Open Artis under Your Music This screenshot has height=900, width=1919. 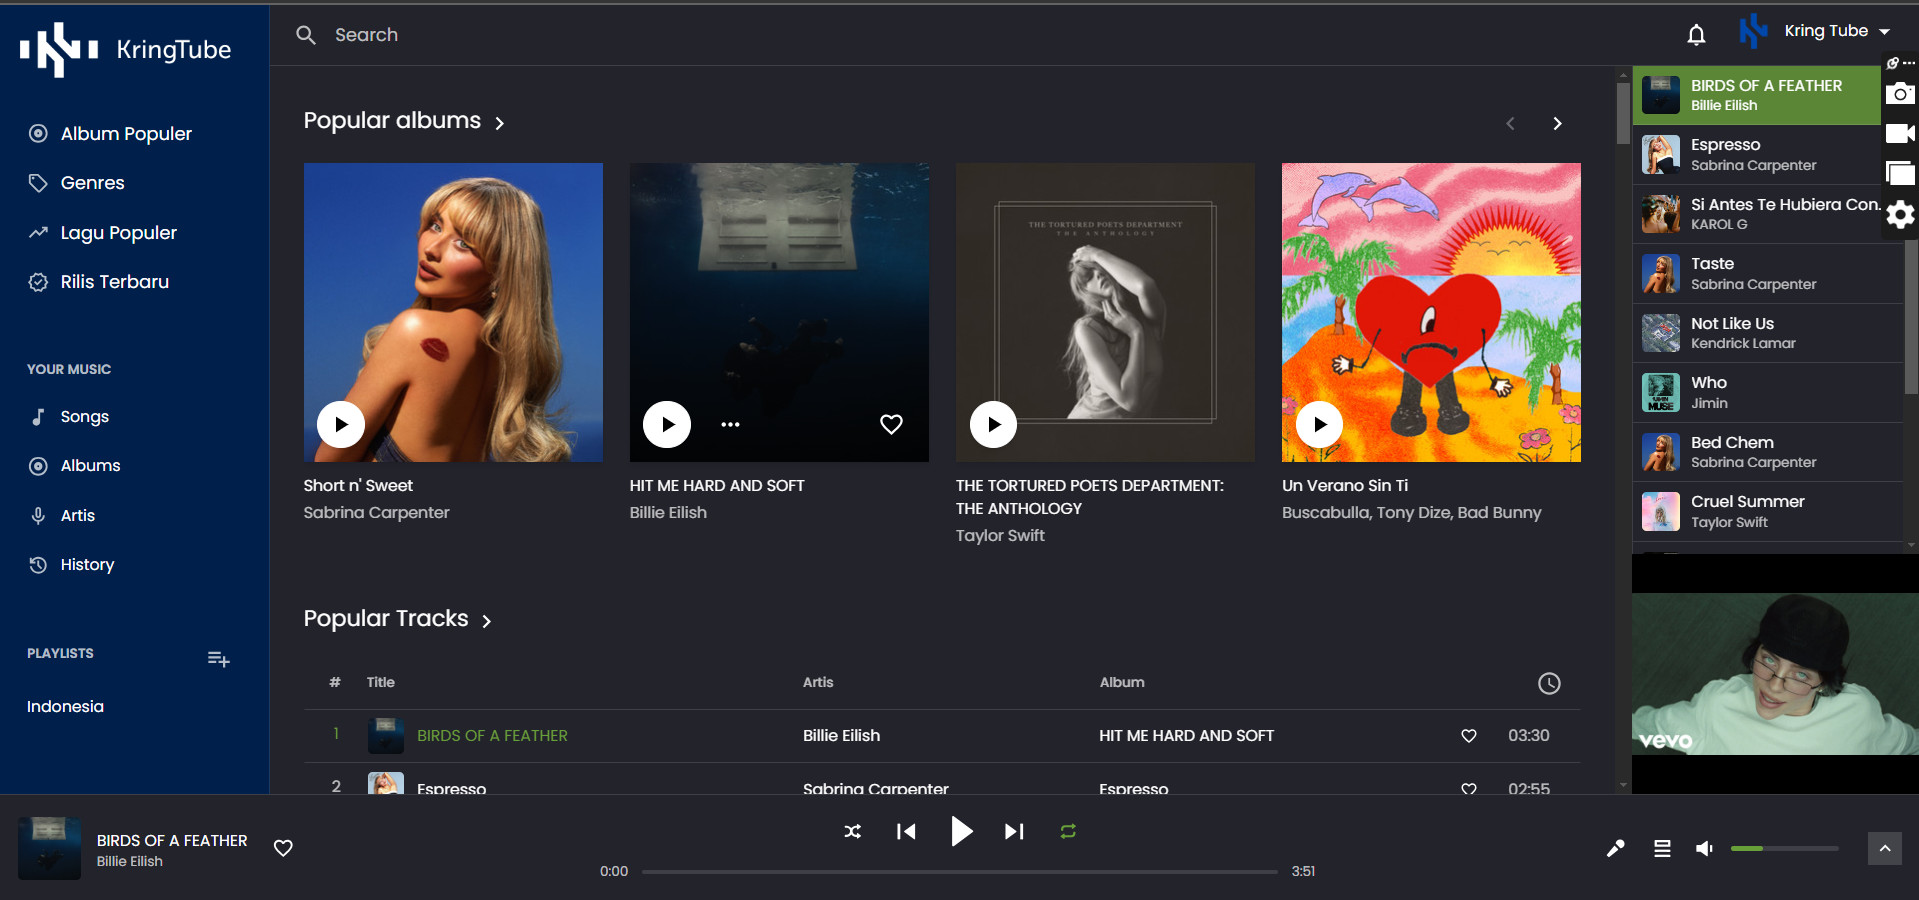click(x=62, y=516)
